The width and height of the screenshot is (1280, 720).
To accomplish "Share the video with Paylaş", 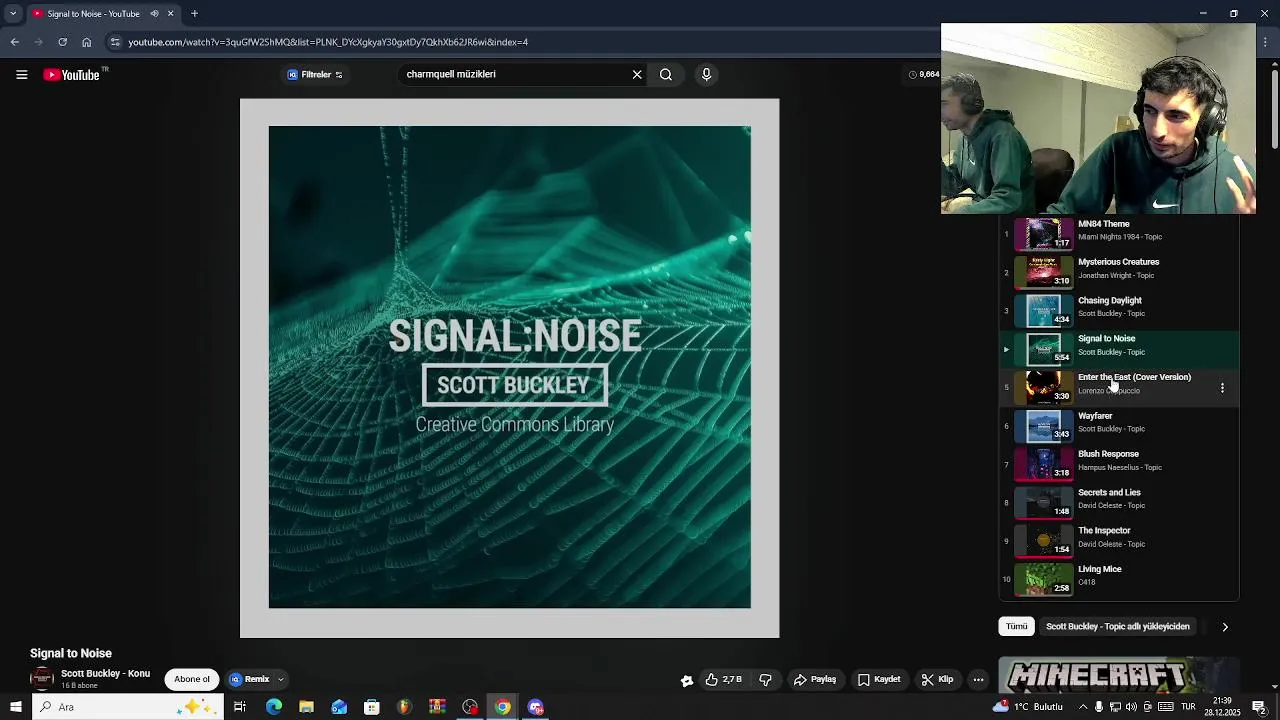I will 815,680.
